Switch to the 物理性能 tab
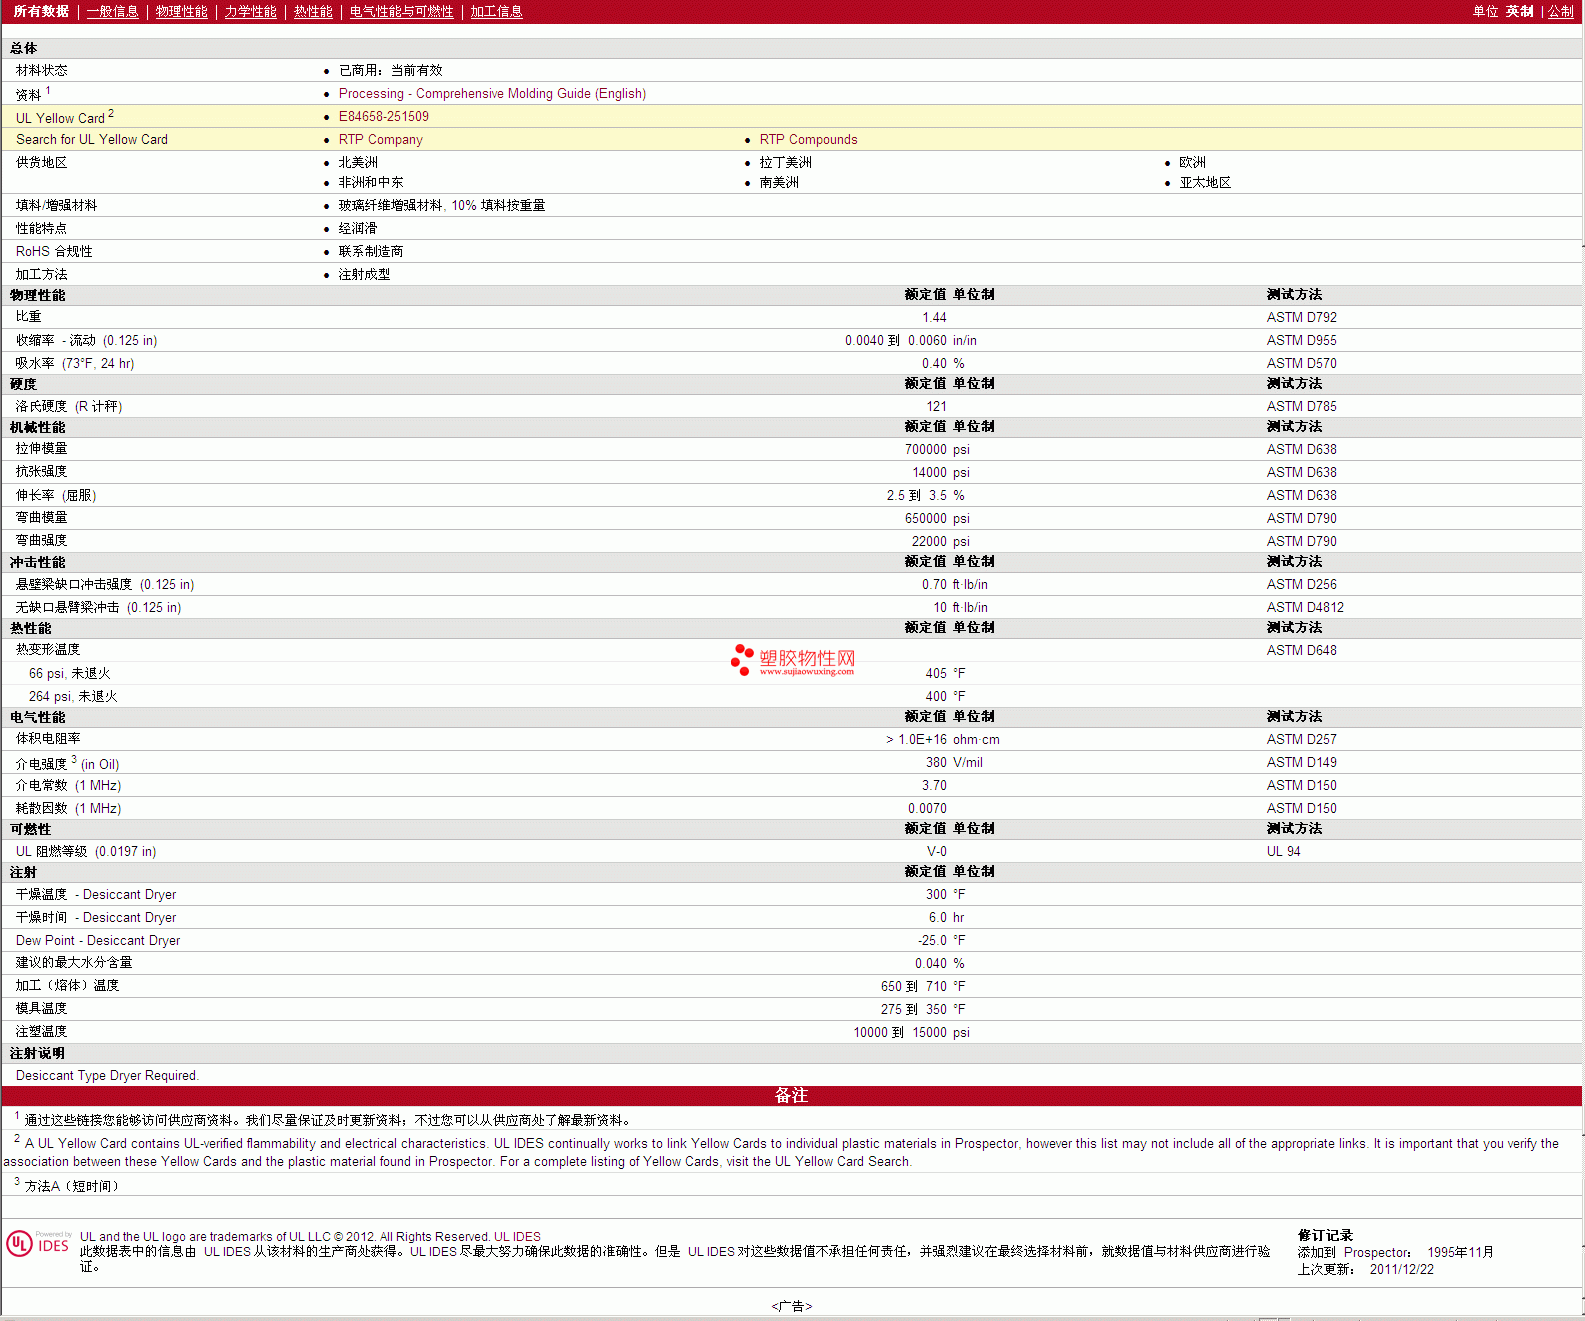The width and height of the screenshot is (1585, 1321). pos(181,11)
